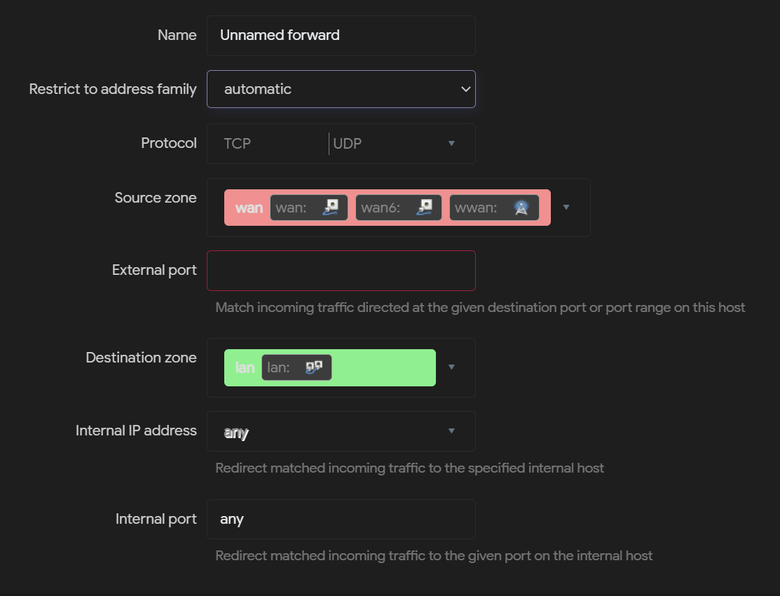Expand the Source zone dropdown arrow

(566, 207)
